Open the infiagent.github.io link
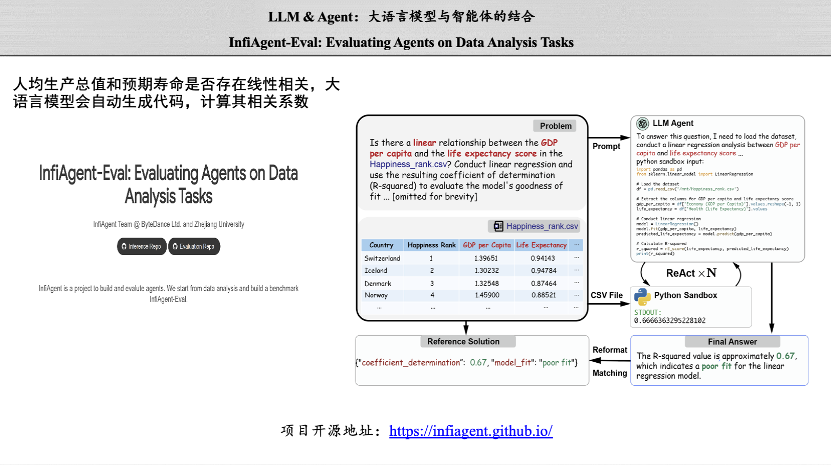The width and height of the screenshot is (832, 466). coord(470,431)
